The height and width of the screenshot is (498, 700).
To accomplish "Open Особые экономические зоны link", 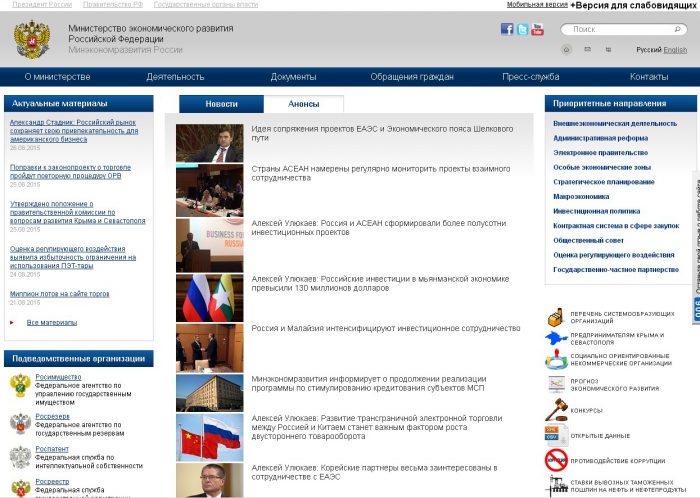I will (602, 167).
